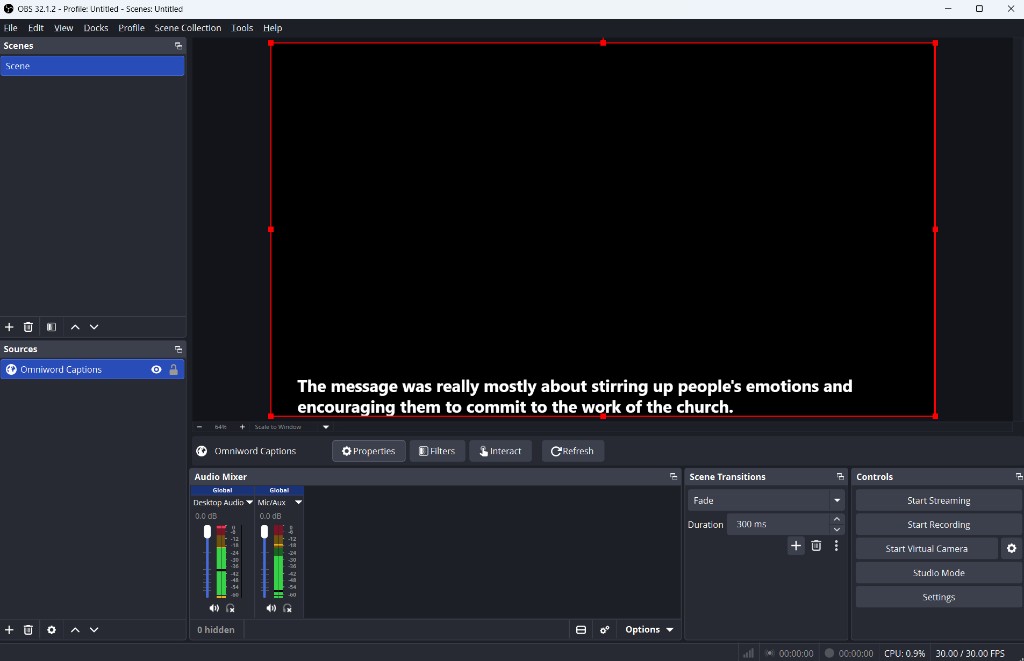1024x661 pixels.
Task: Move source up in the Sources list
Action: pos(75,630)
